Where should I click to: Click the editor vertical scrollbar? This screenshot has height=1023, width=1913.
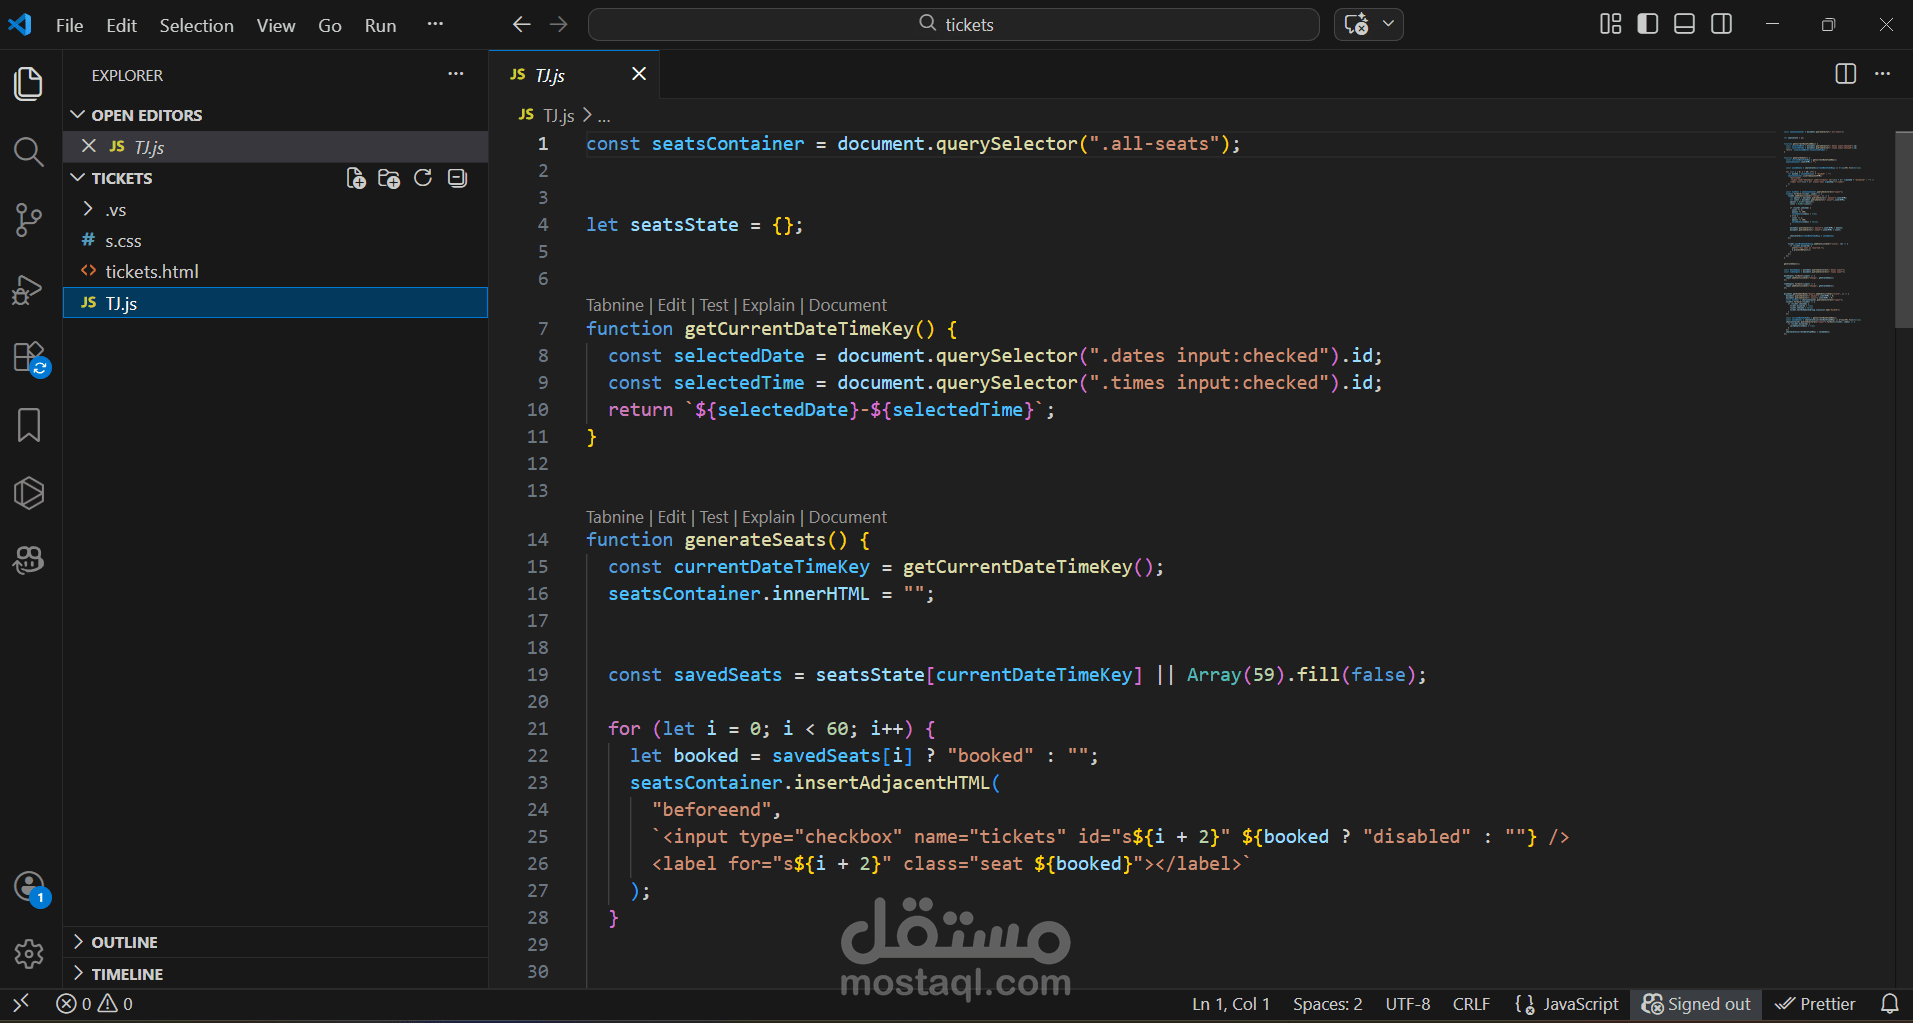[x=1904, y=230]
